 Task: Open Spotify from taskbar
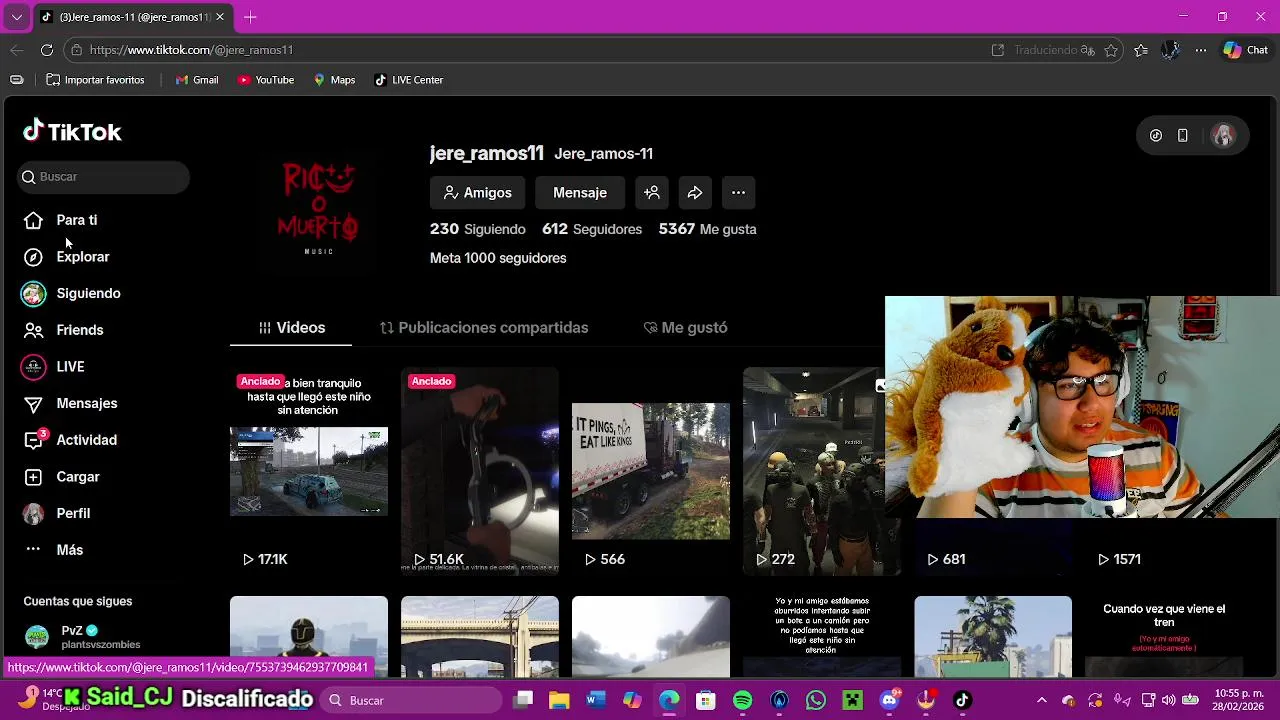tap(742, 700)
